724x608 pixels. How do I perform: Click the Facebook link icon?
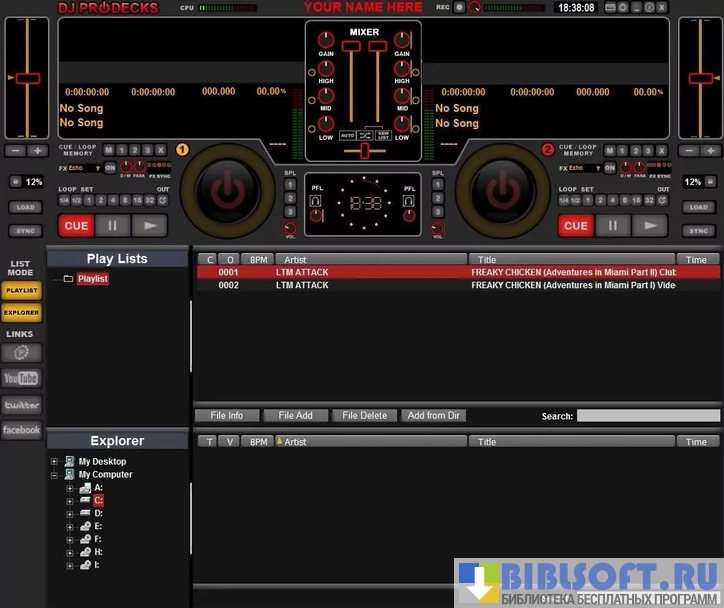pos(21,431)
